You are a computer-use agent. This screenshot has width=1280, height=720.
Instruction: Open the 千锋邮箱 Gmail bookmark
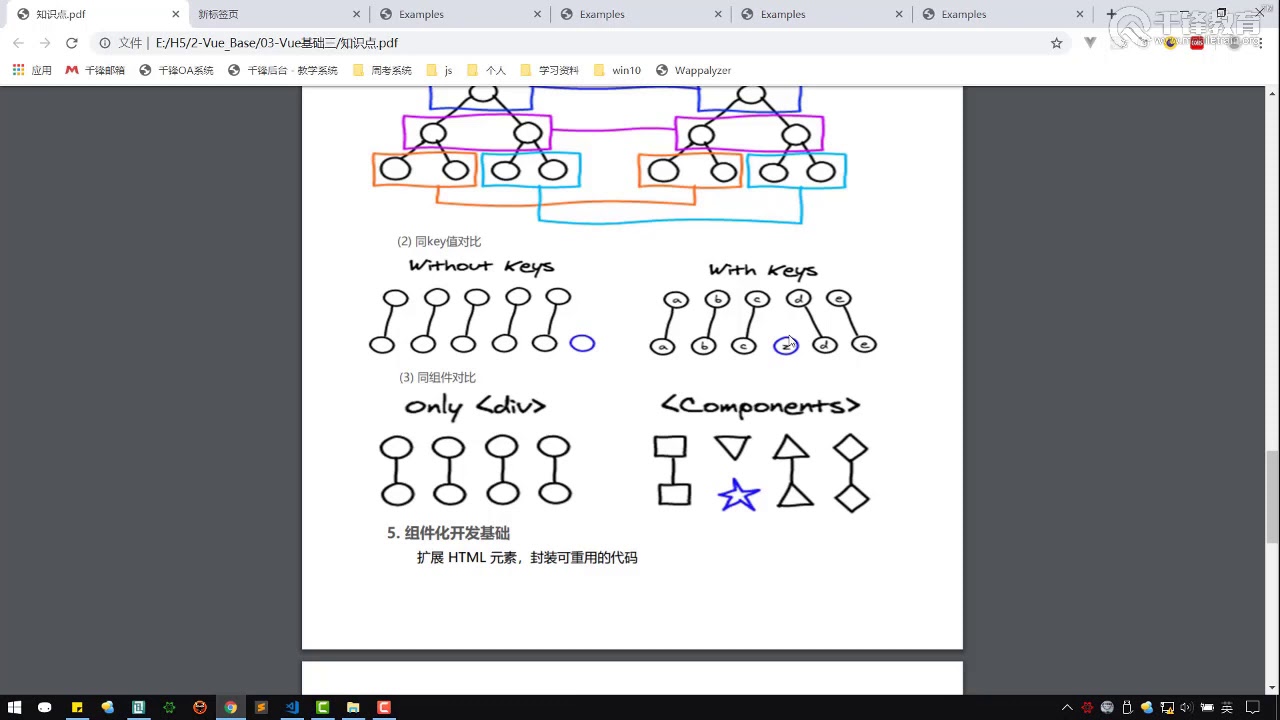pos(95,70)
